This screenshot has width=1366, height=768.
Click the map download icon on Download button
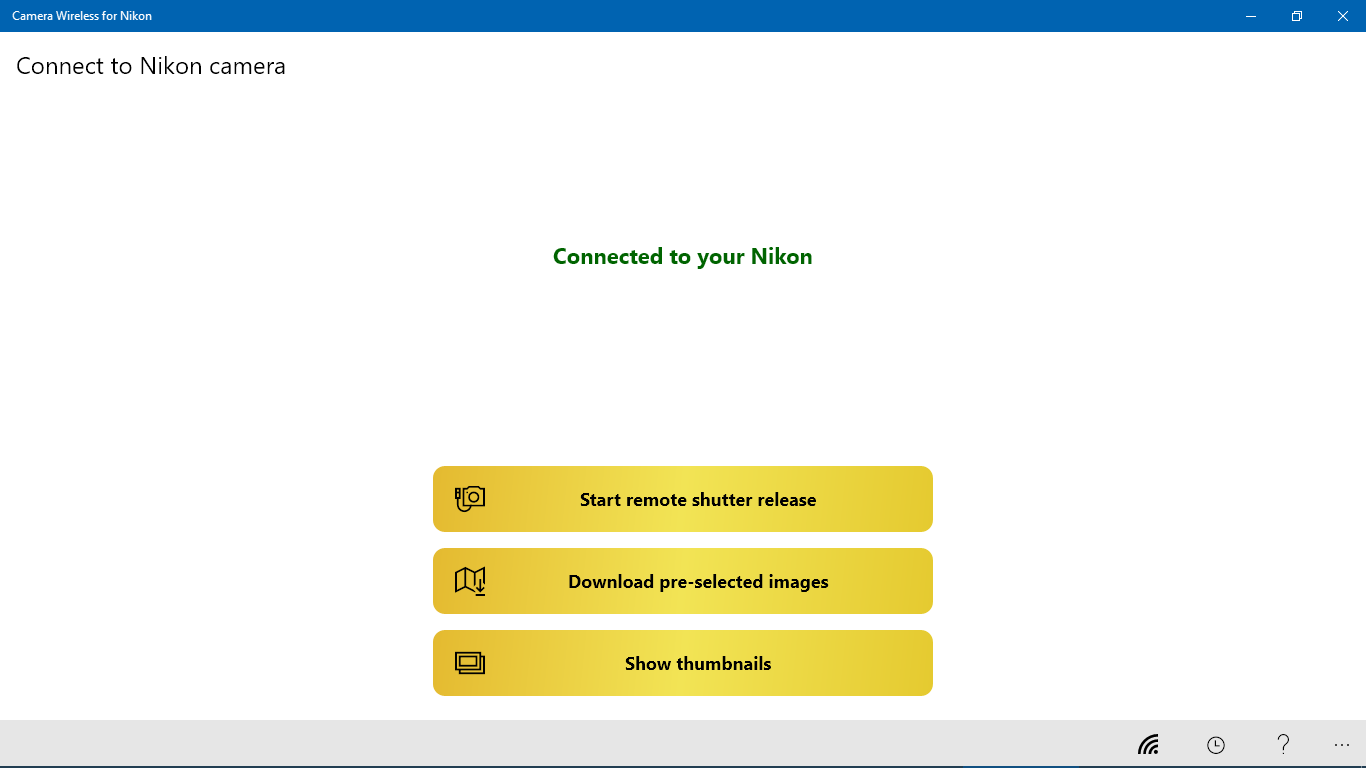tap(470, 581)
